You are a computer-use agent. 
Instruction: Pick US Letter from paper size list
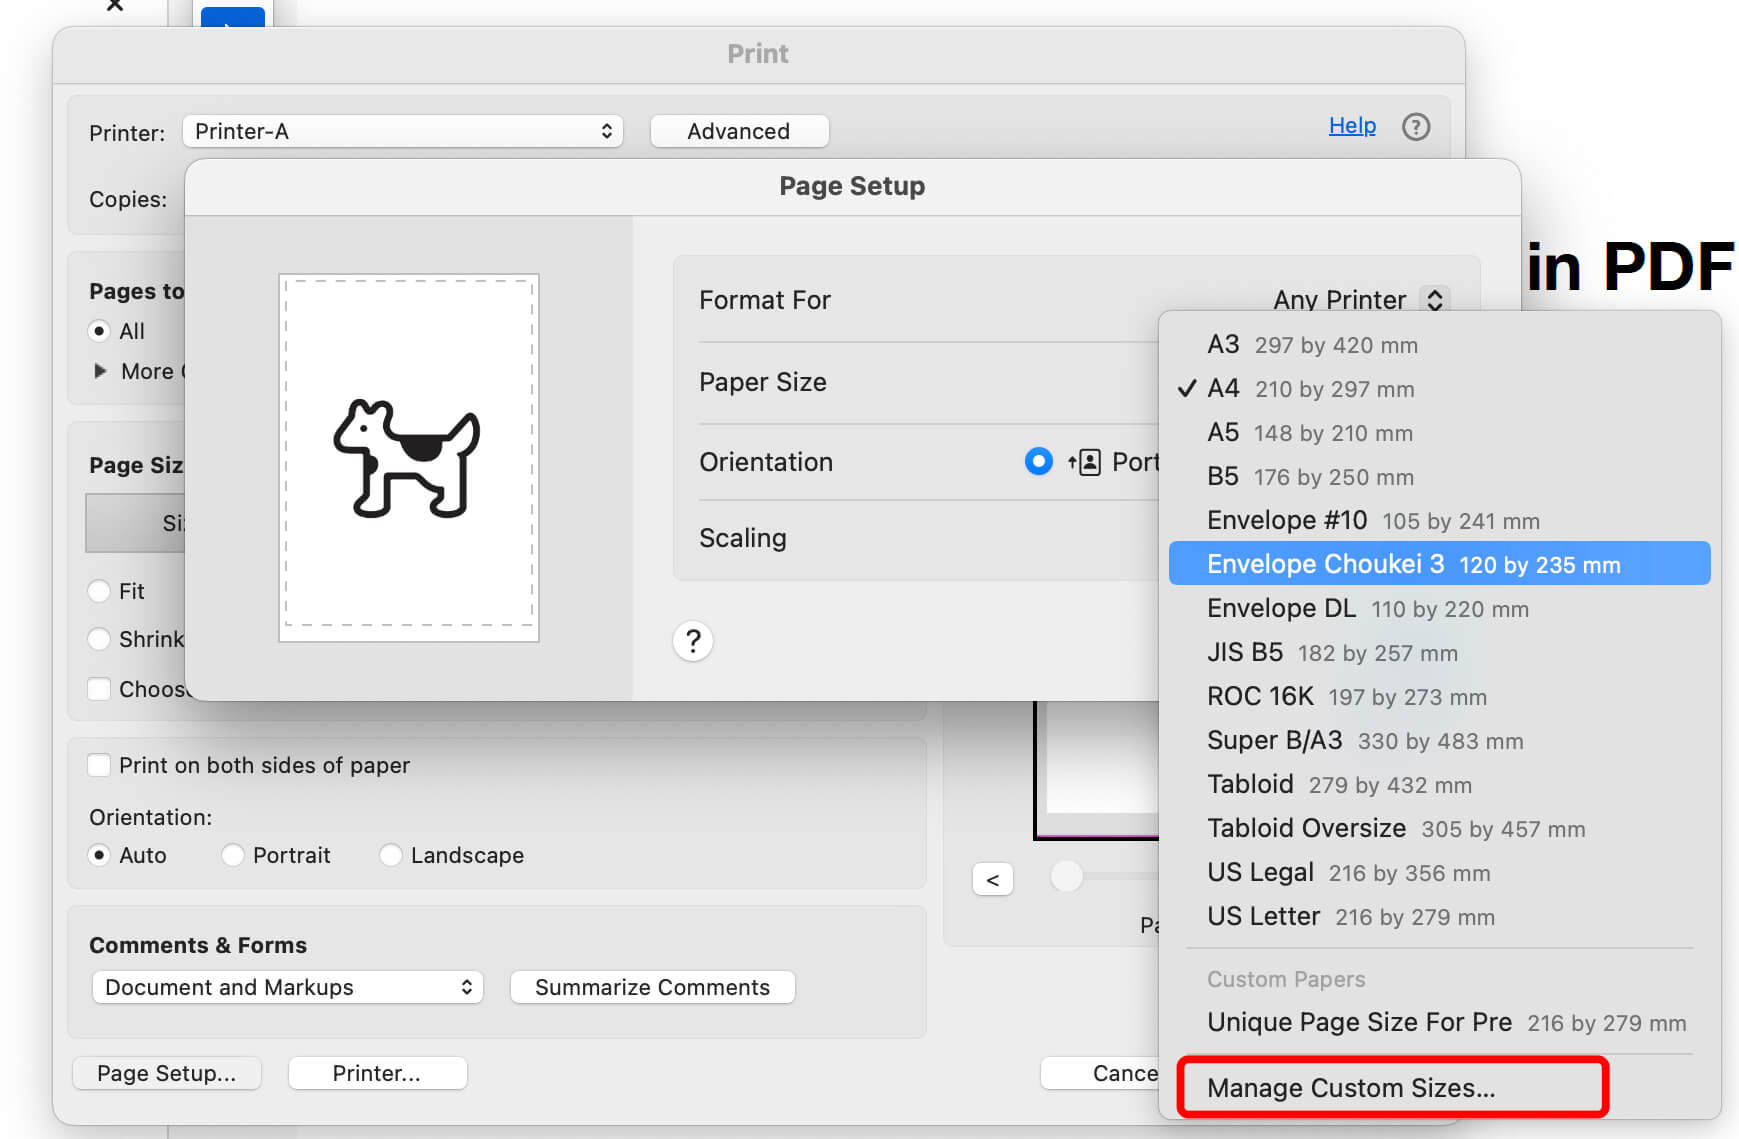pyautogui.click(x=1350, y=917)
